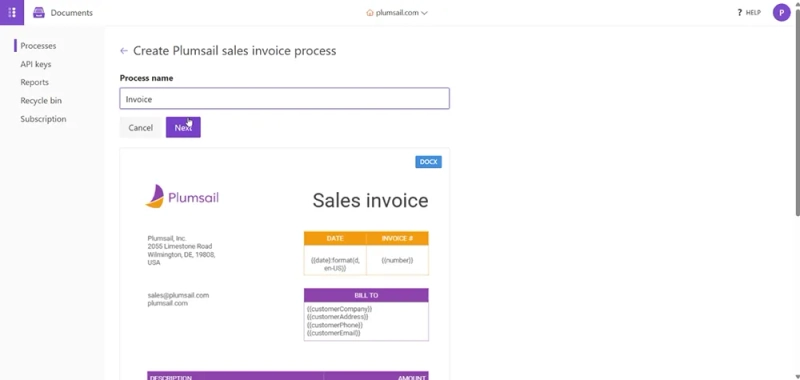Image resolution: width=800 pixels, height=380 pixels.
Task: Click the Documents title text
Action: coord(71,13)
